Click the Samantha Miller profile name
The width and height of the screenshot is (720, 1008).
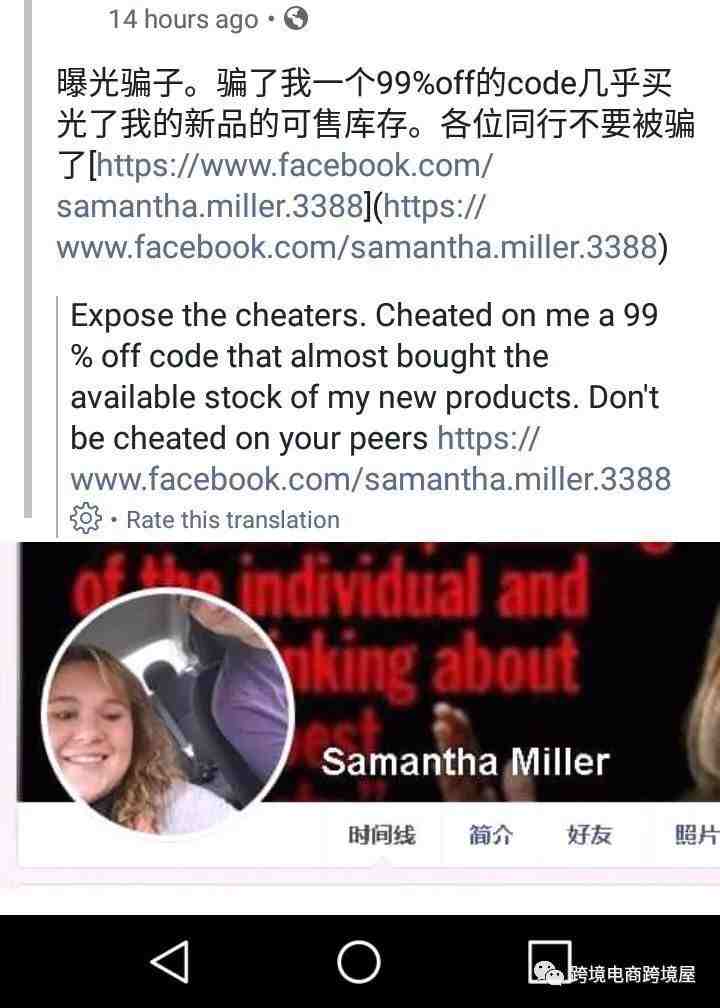tap(465, 762)
